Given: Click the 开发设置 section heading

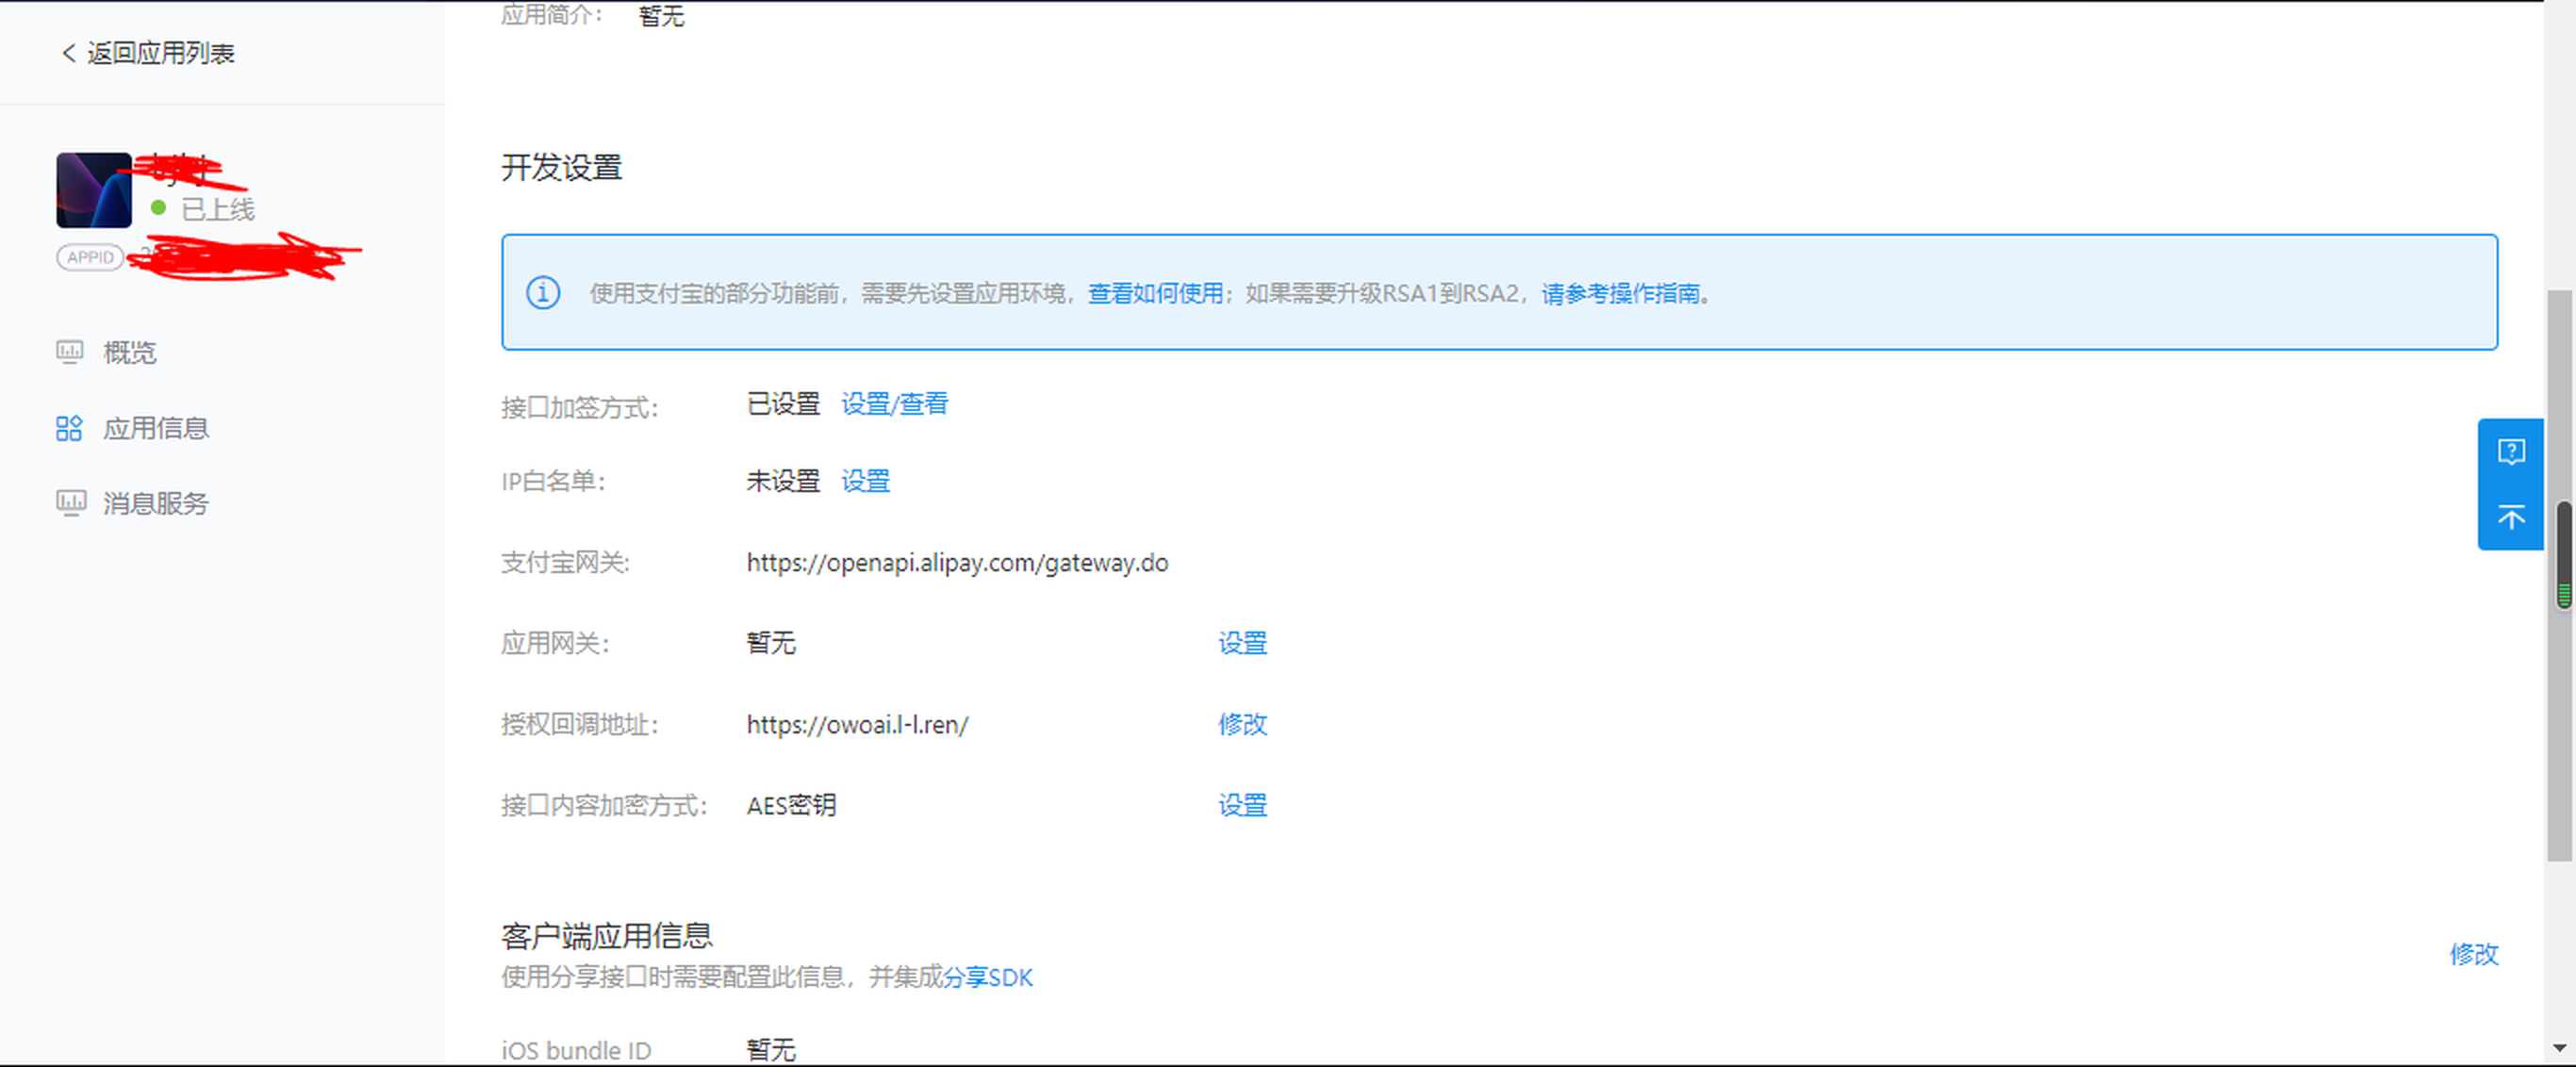Looking at the screenshot, I should point(561,167).
